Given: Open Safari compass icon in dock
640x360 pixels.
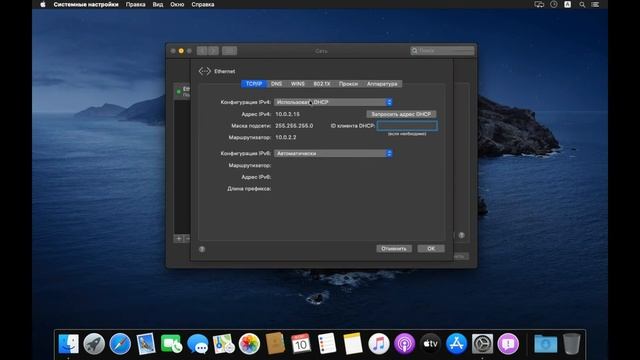Looking at the screenshot, I should 120,344.
